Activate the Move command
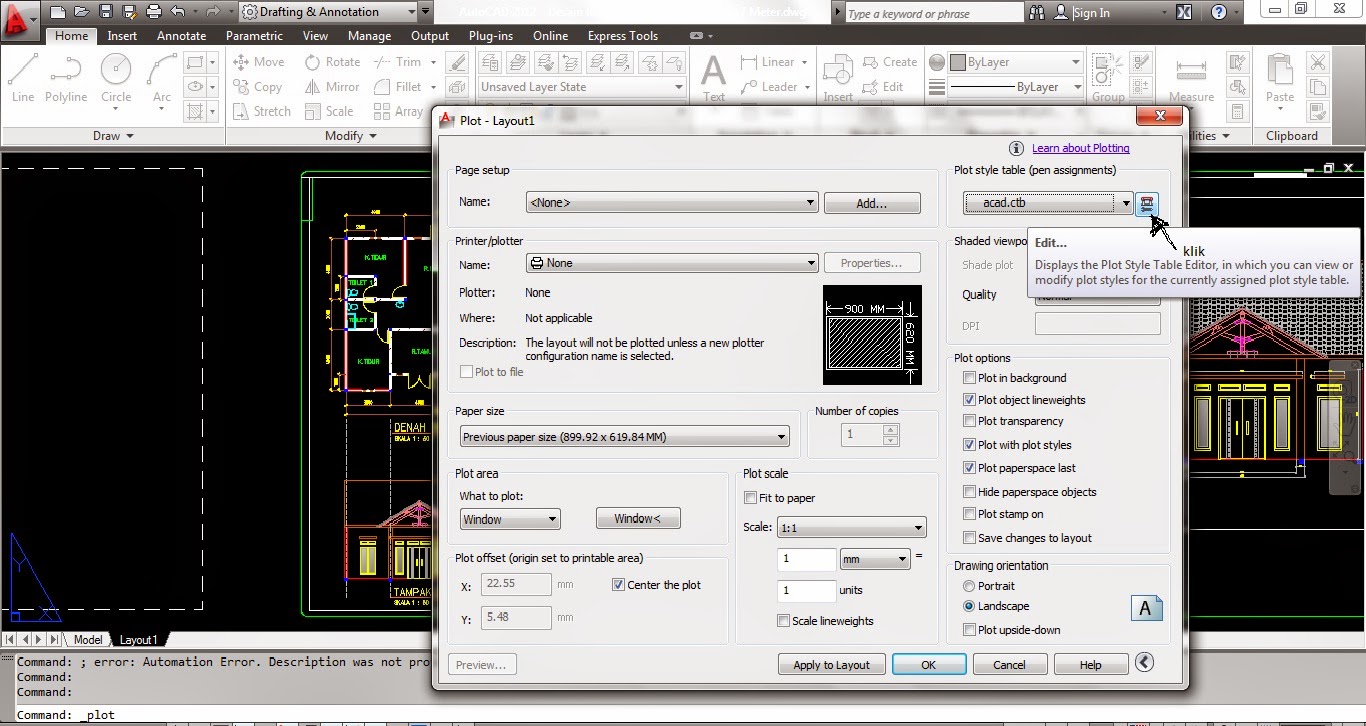This screenshot has width=1366, height=726. click(x=258, y=61)
